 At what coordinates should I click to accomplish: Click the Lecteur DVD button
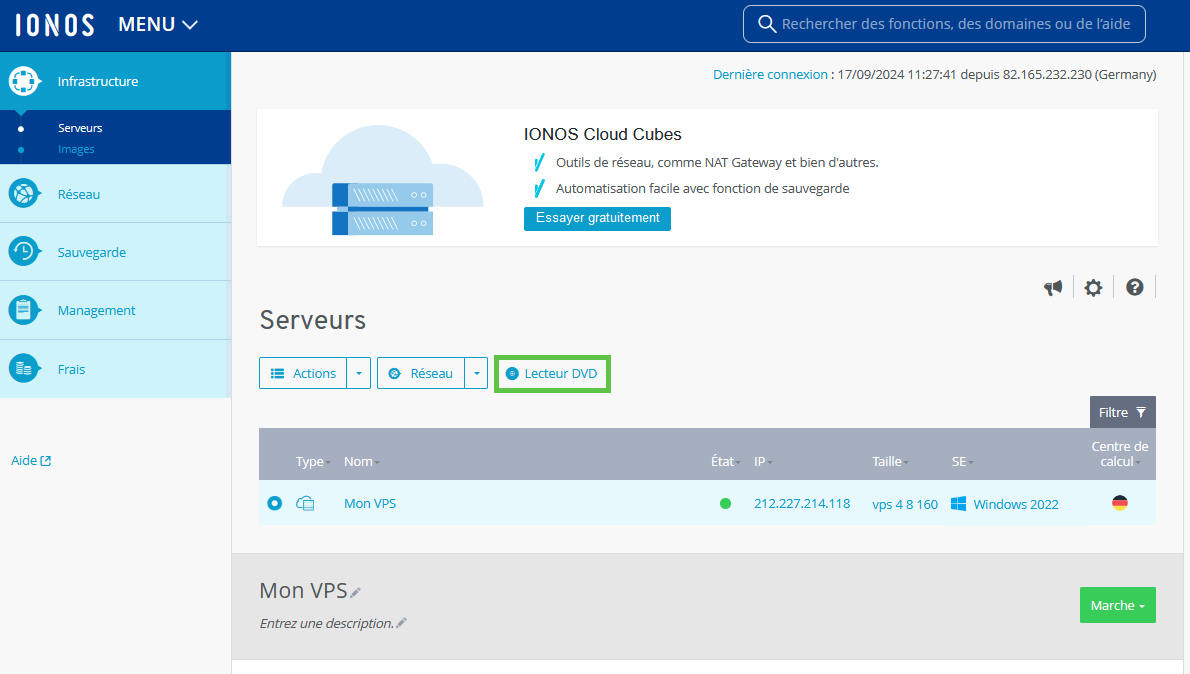(x=552, y=373)
